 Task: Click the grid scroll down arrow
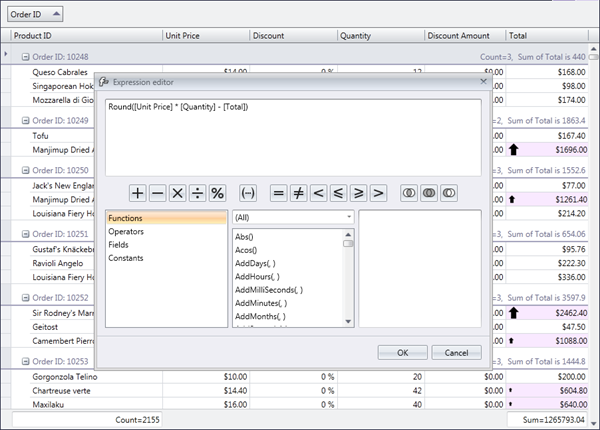593,423
